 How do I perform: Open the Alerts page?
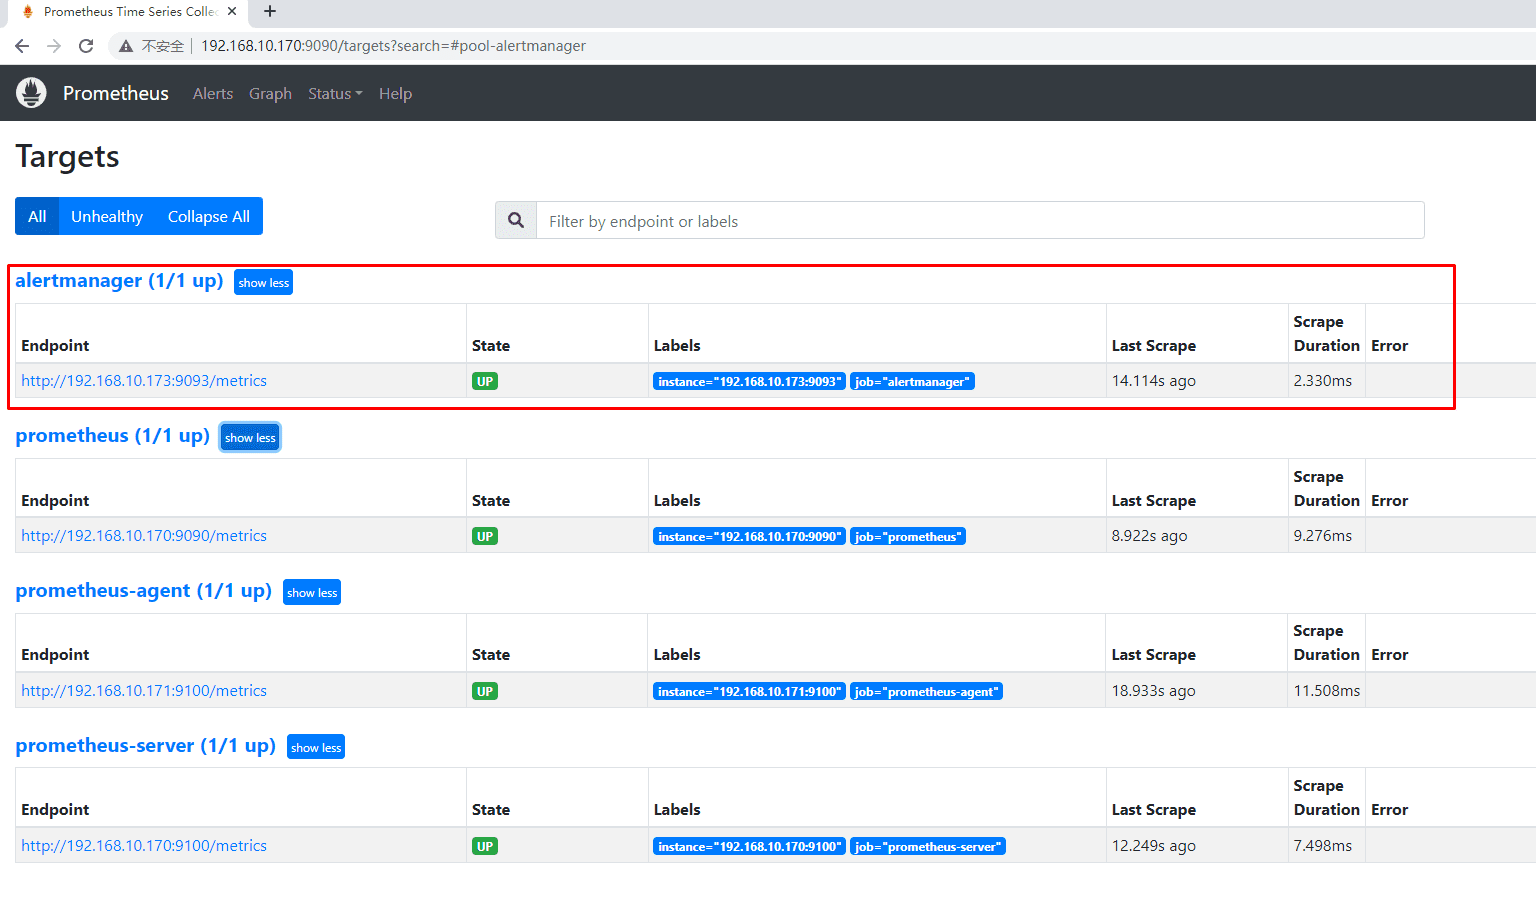213,93
